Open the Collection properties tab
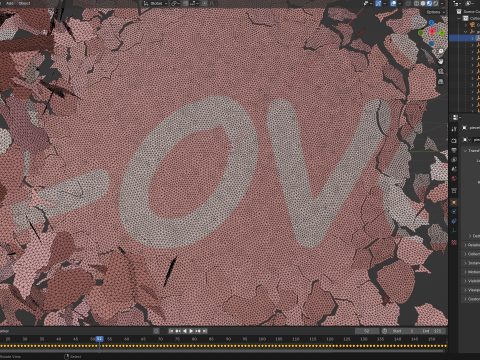The height and width of the screenshot is (360, 480). [x=454, y=191]
